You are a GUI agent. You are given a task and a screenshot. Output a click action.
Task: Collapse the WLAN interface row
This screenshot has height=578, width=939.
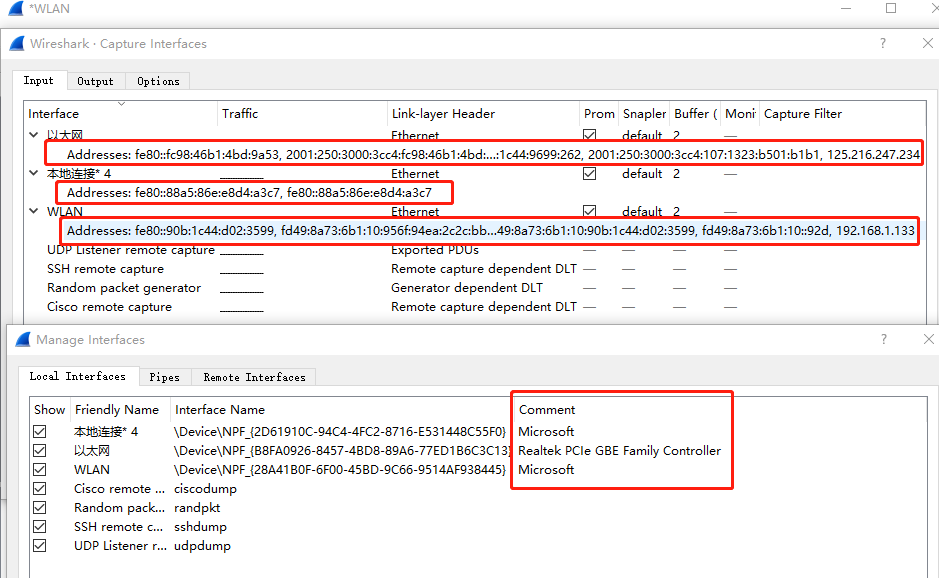pyautogui.click(x=34, y=211)
